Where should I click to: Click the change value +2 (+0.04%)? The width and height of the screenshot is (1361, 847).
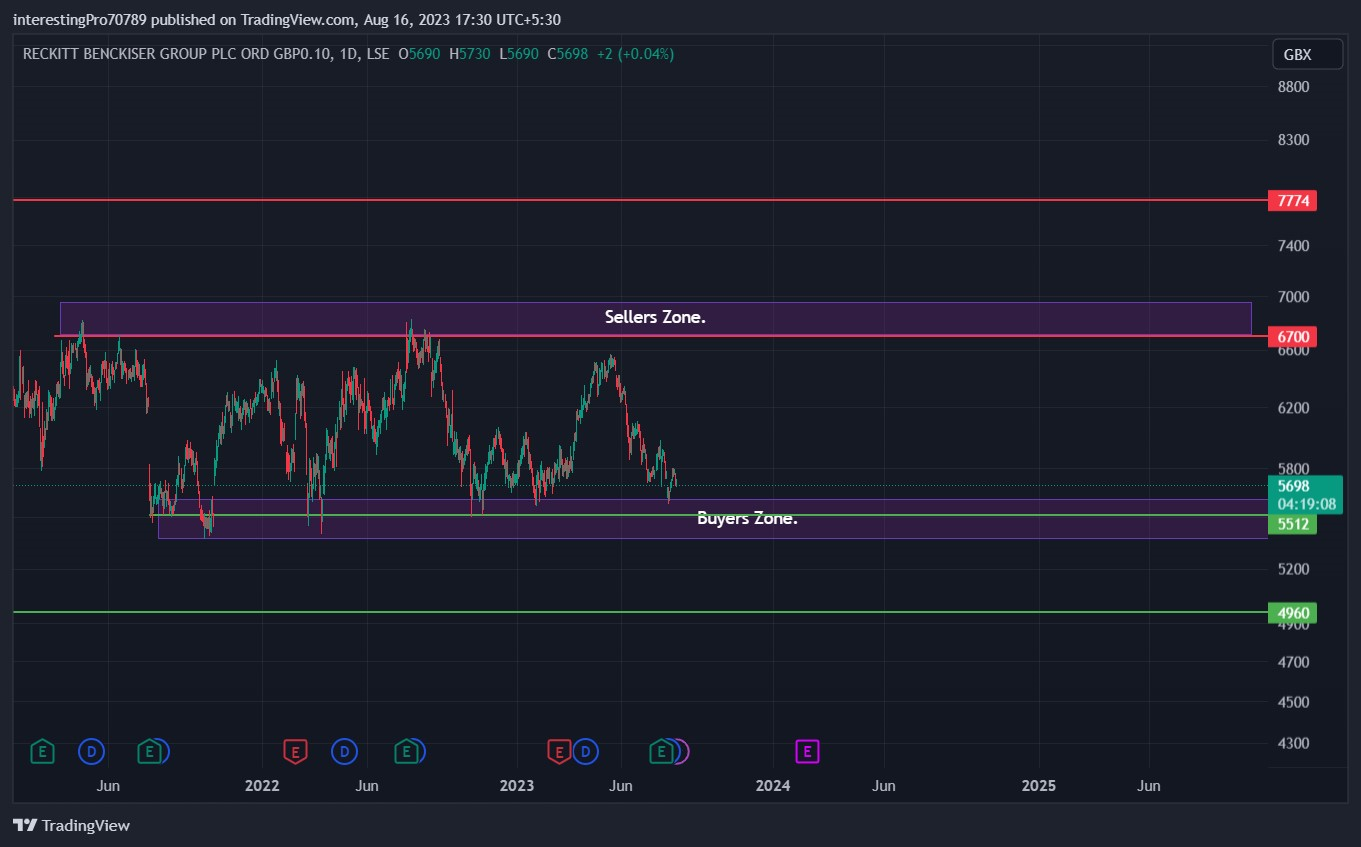[635, 54]
